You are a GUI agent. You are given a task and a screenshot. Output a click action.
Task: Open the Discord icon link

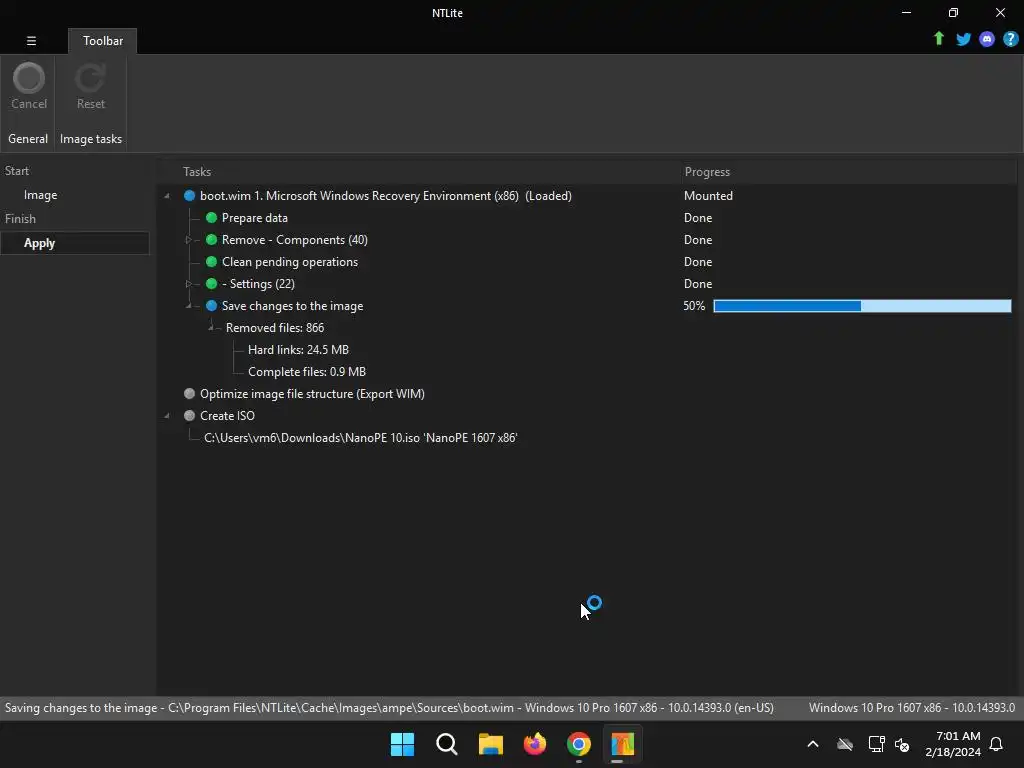point(987,39)
